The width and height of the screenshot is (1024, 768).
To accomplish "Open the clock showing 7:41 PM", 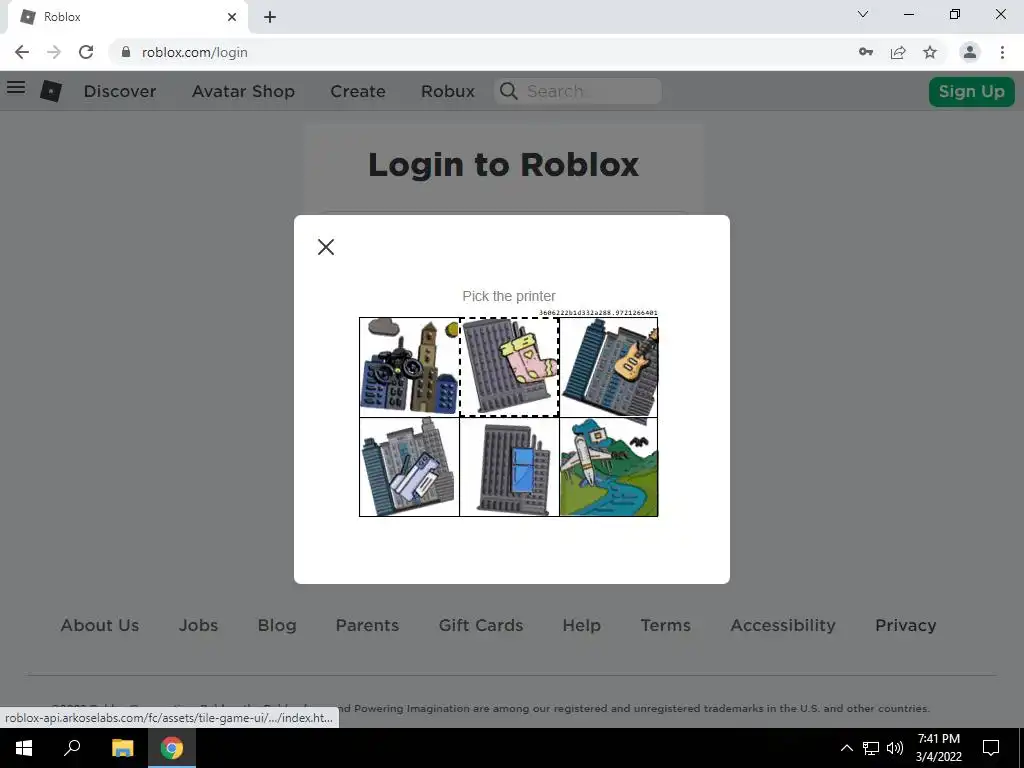I will pyautogui.click(x=939, y=748).
